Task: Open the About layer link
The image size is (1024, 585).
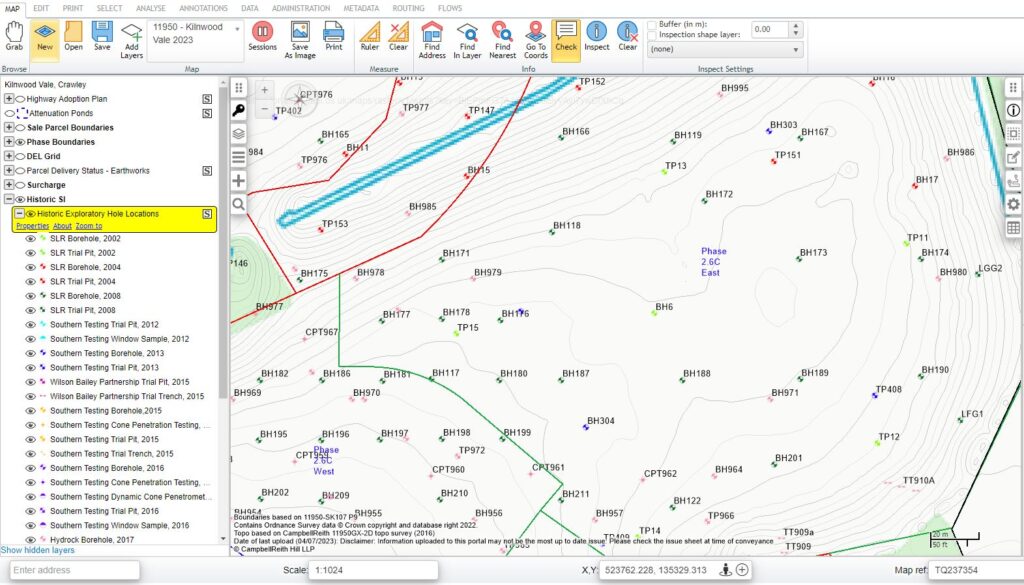Action: 62,226
